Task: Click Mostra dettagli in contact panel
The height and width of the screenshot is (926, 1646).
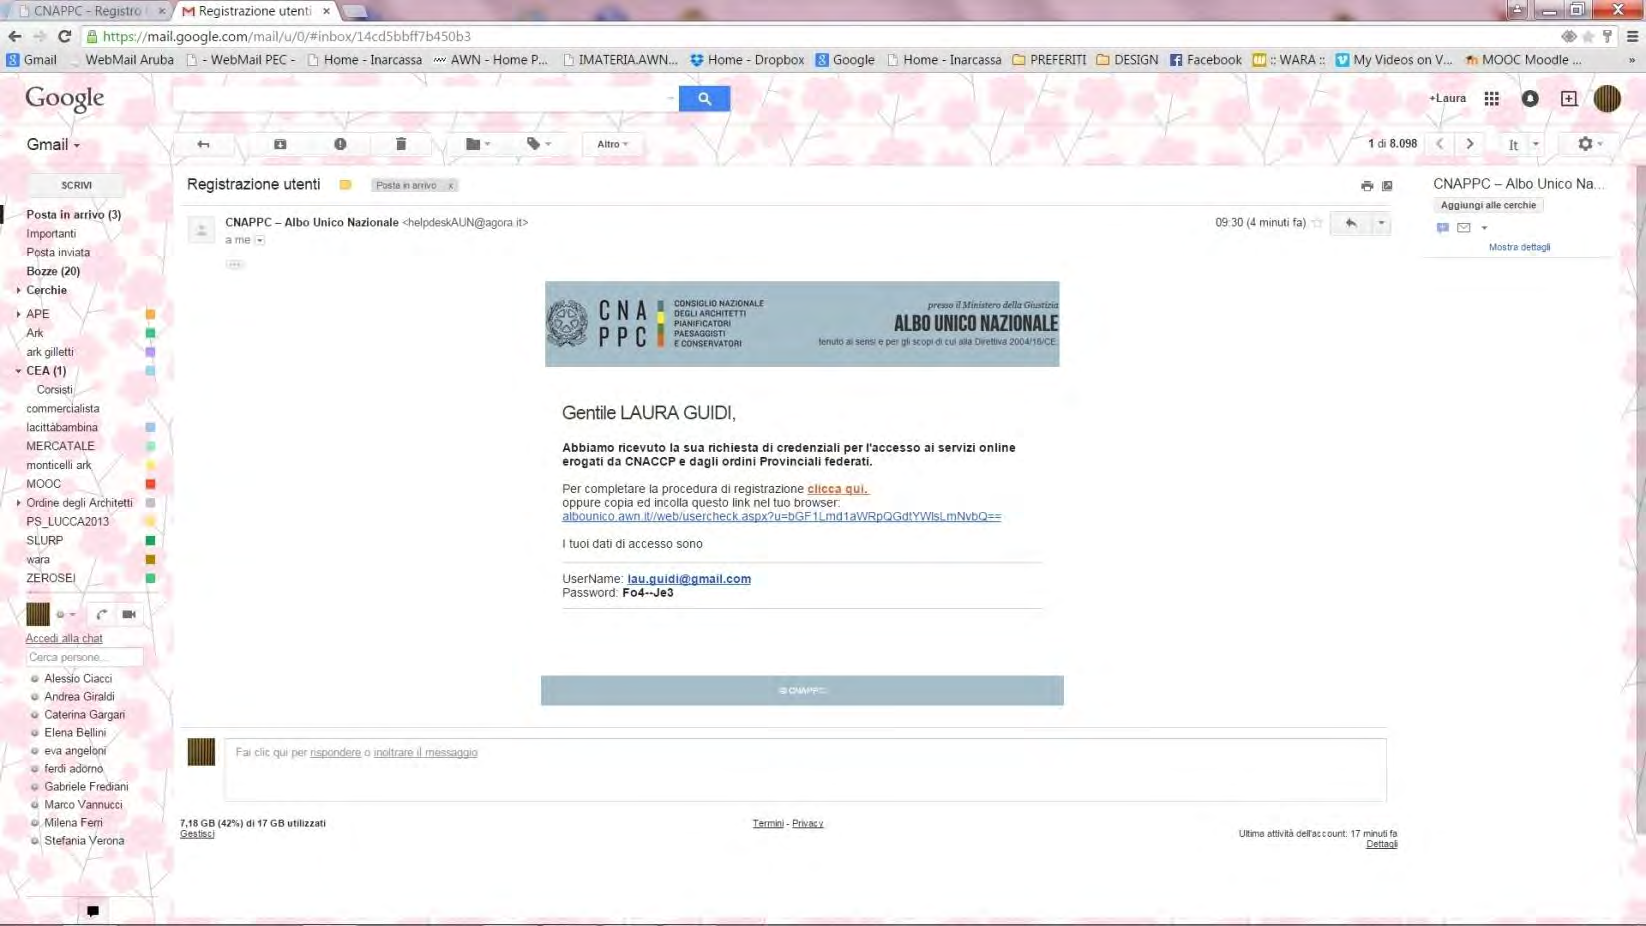Action: tap(1519, 247)
